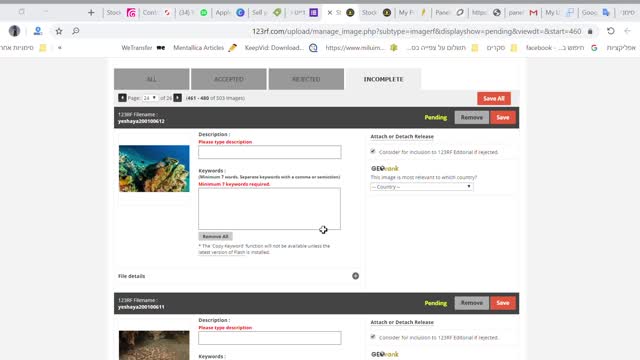Open the miluim https bookmark
Viewport: 640px width, 360px height.
361,48
